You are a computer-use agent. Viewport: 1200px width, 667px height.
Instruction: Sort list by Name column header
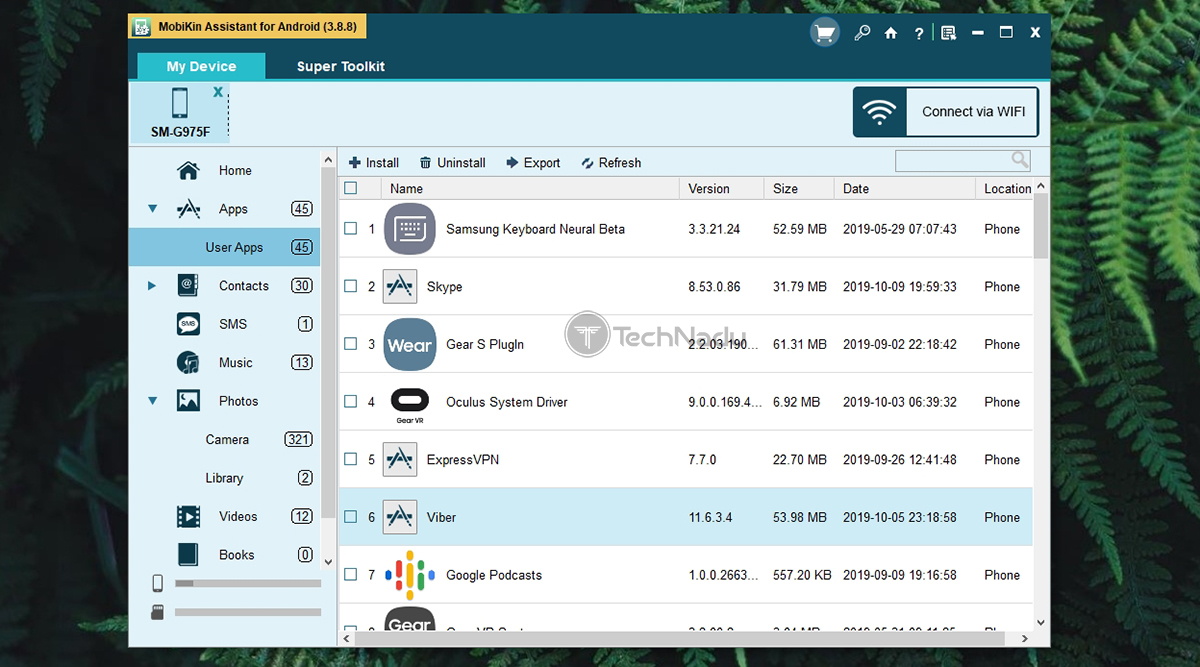click(531, 188)
